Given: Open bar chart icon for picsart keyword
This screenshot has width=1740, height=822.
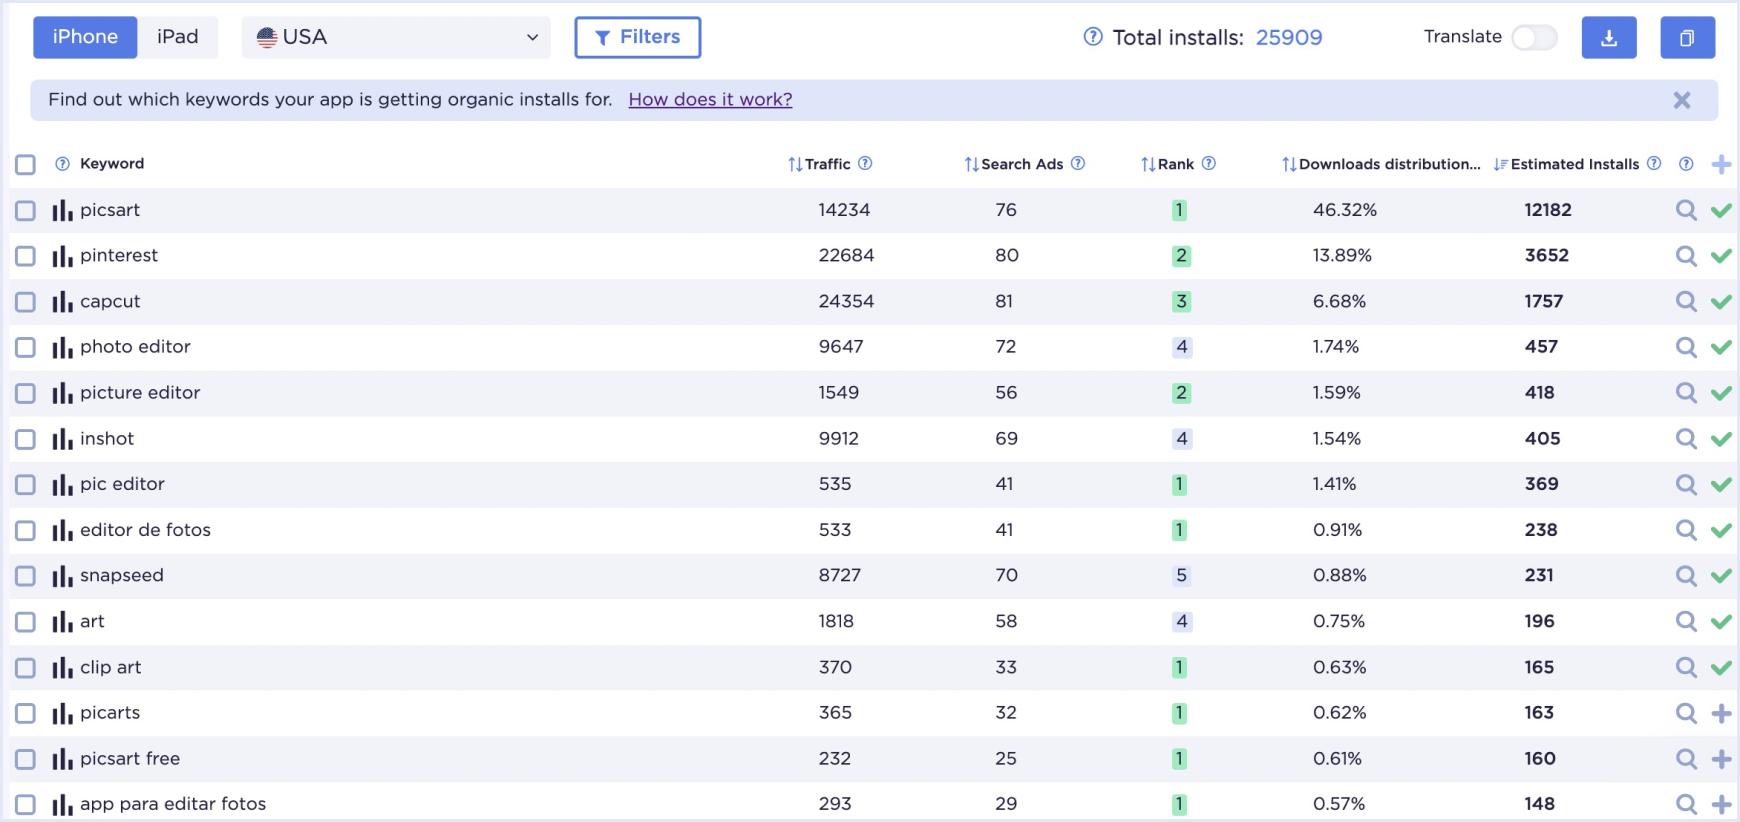Looking at the screenshot, I should [62, 211].
